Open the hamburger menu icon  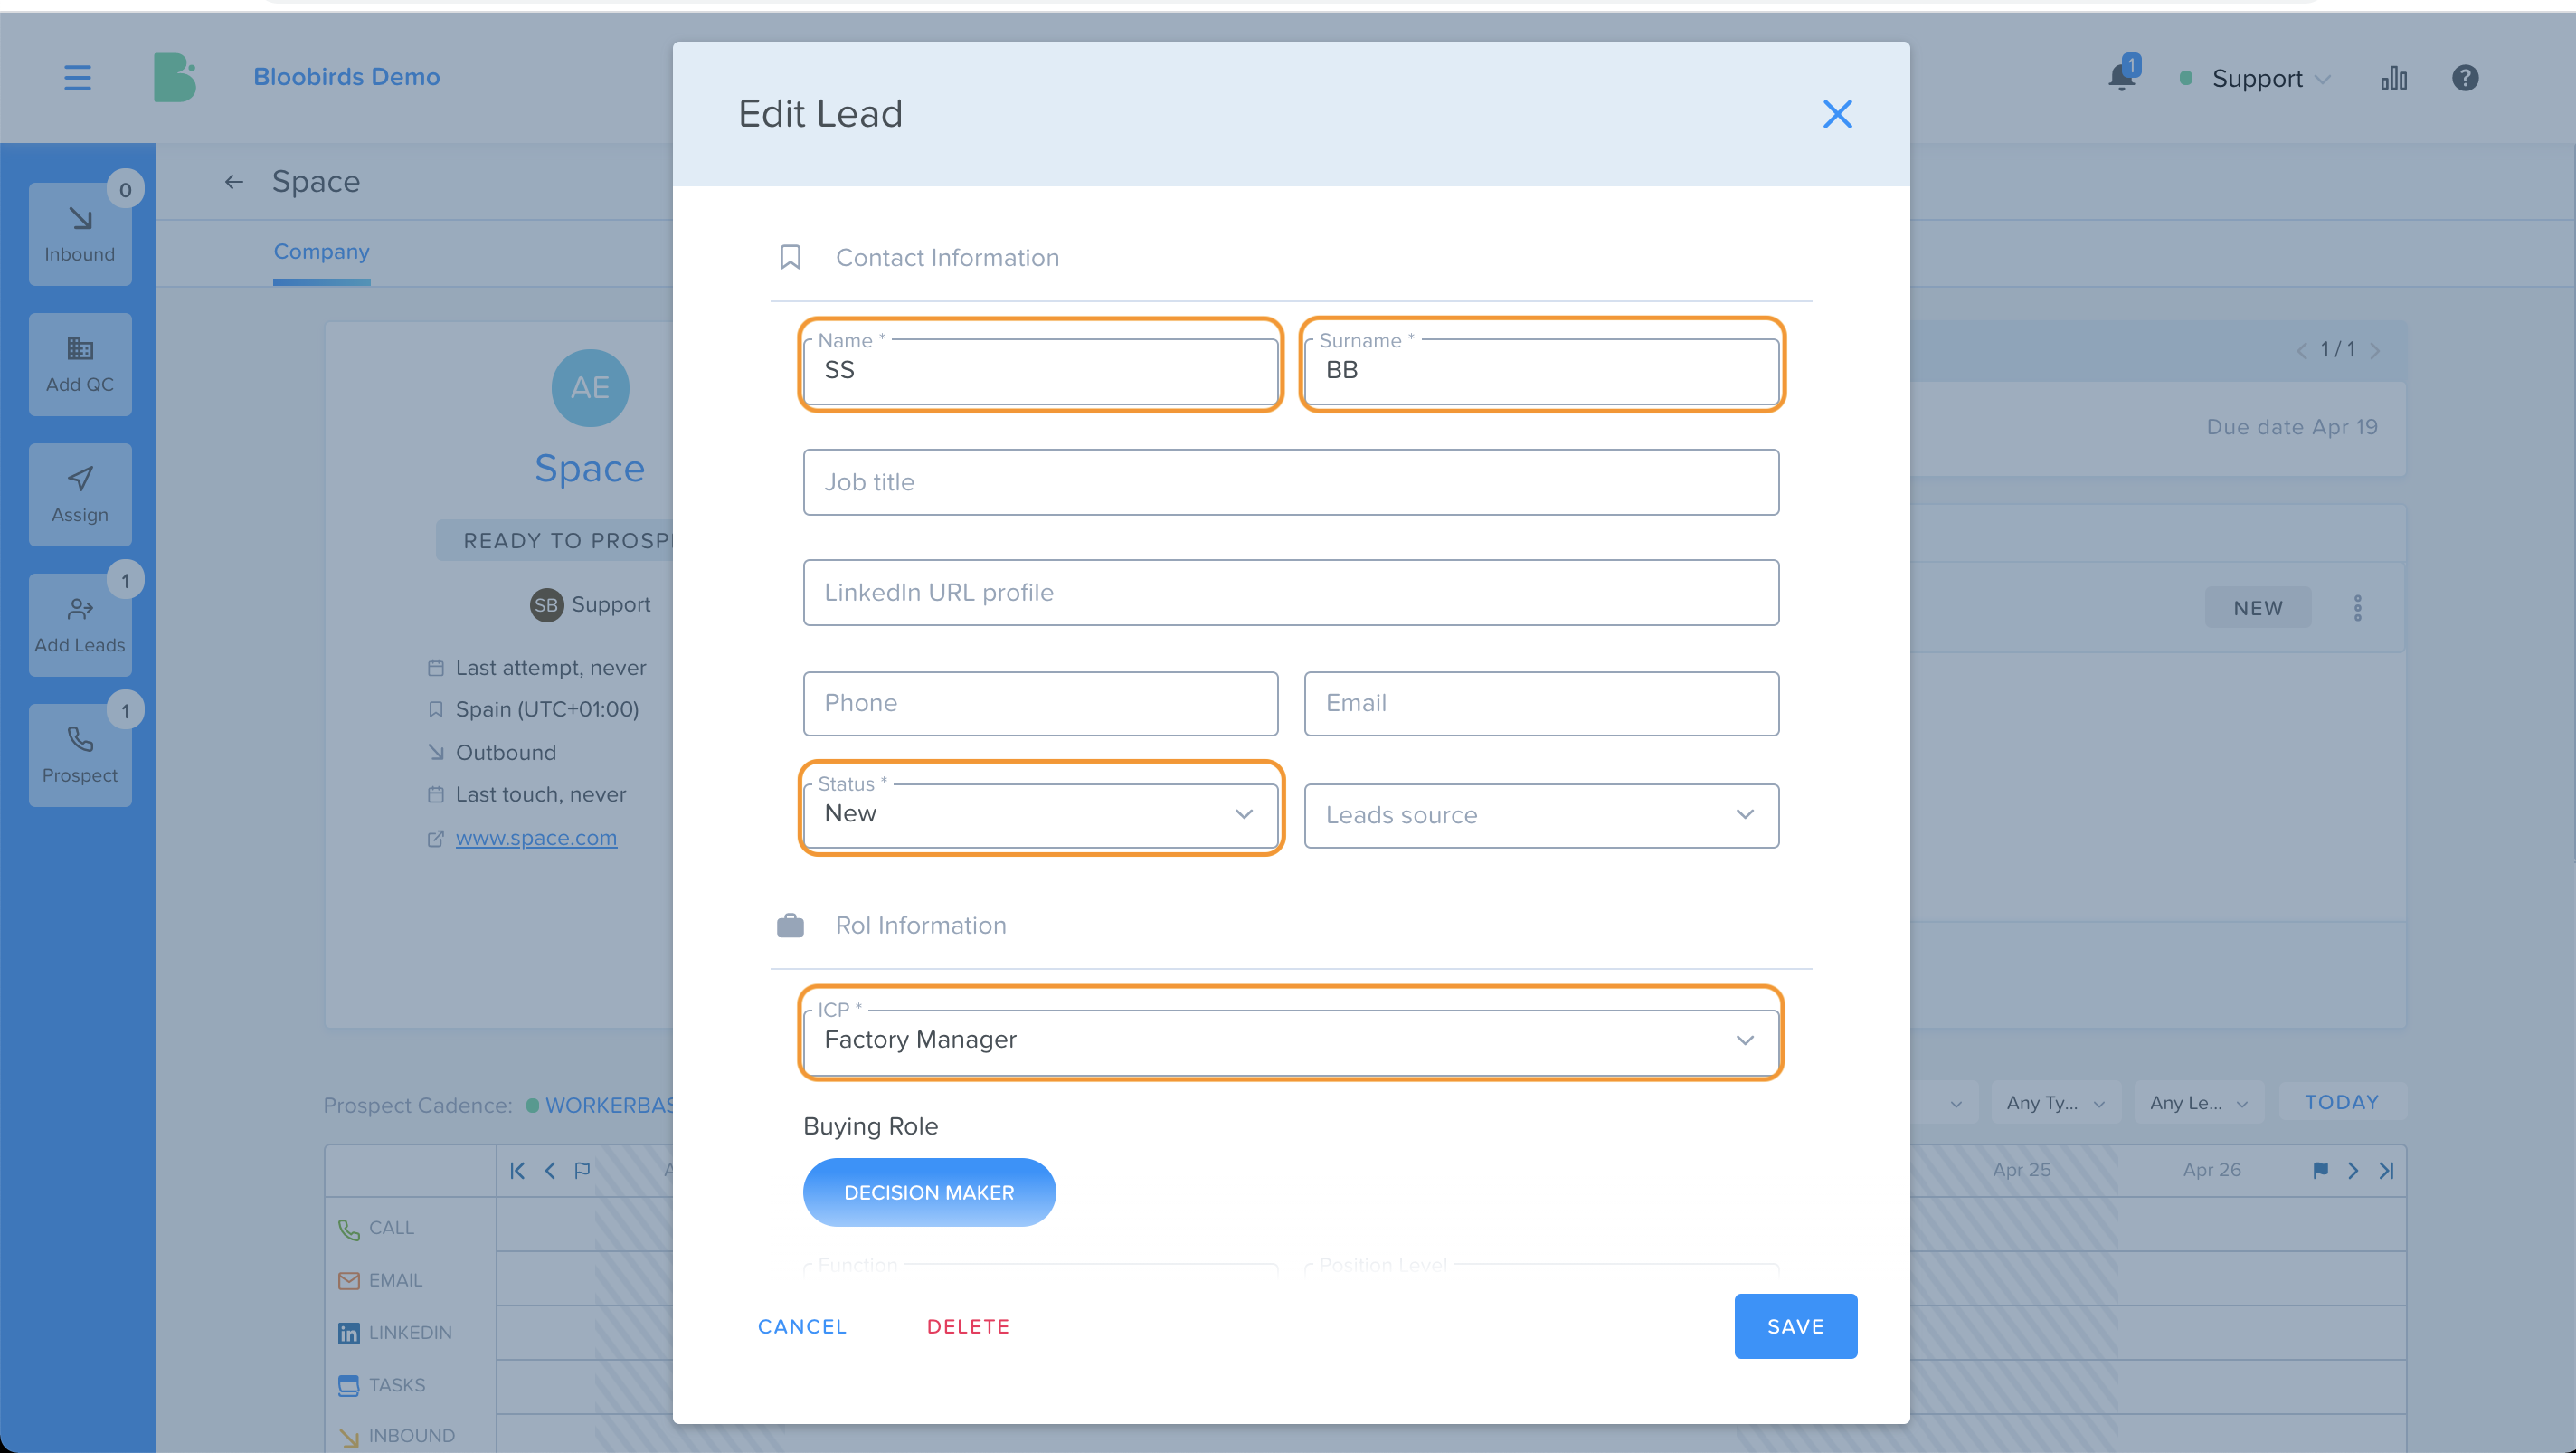(x=77, y=77)
